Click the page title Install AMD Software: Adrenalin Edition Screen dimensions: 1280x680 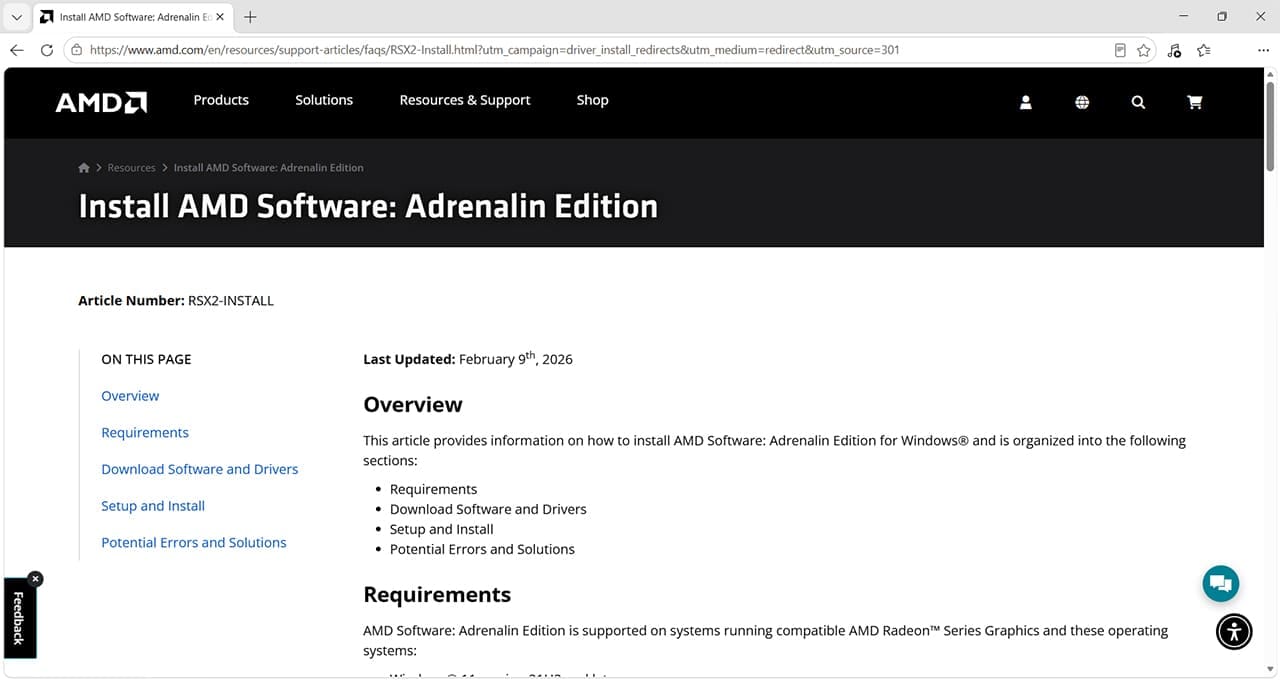coord(368,206)
